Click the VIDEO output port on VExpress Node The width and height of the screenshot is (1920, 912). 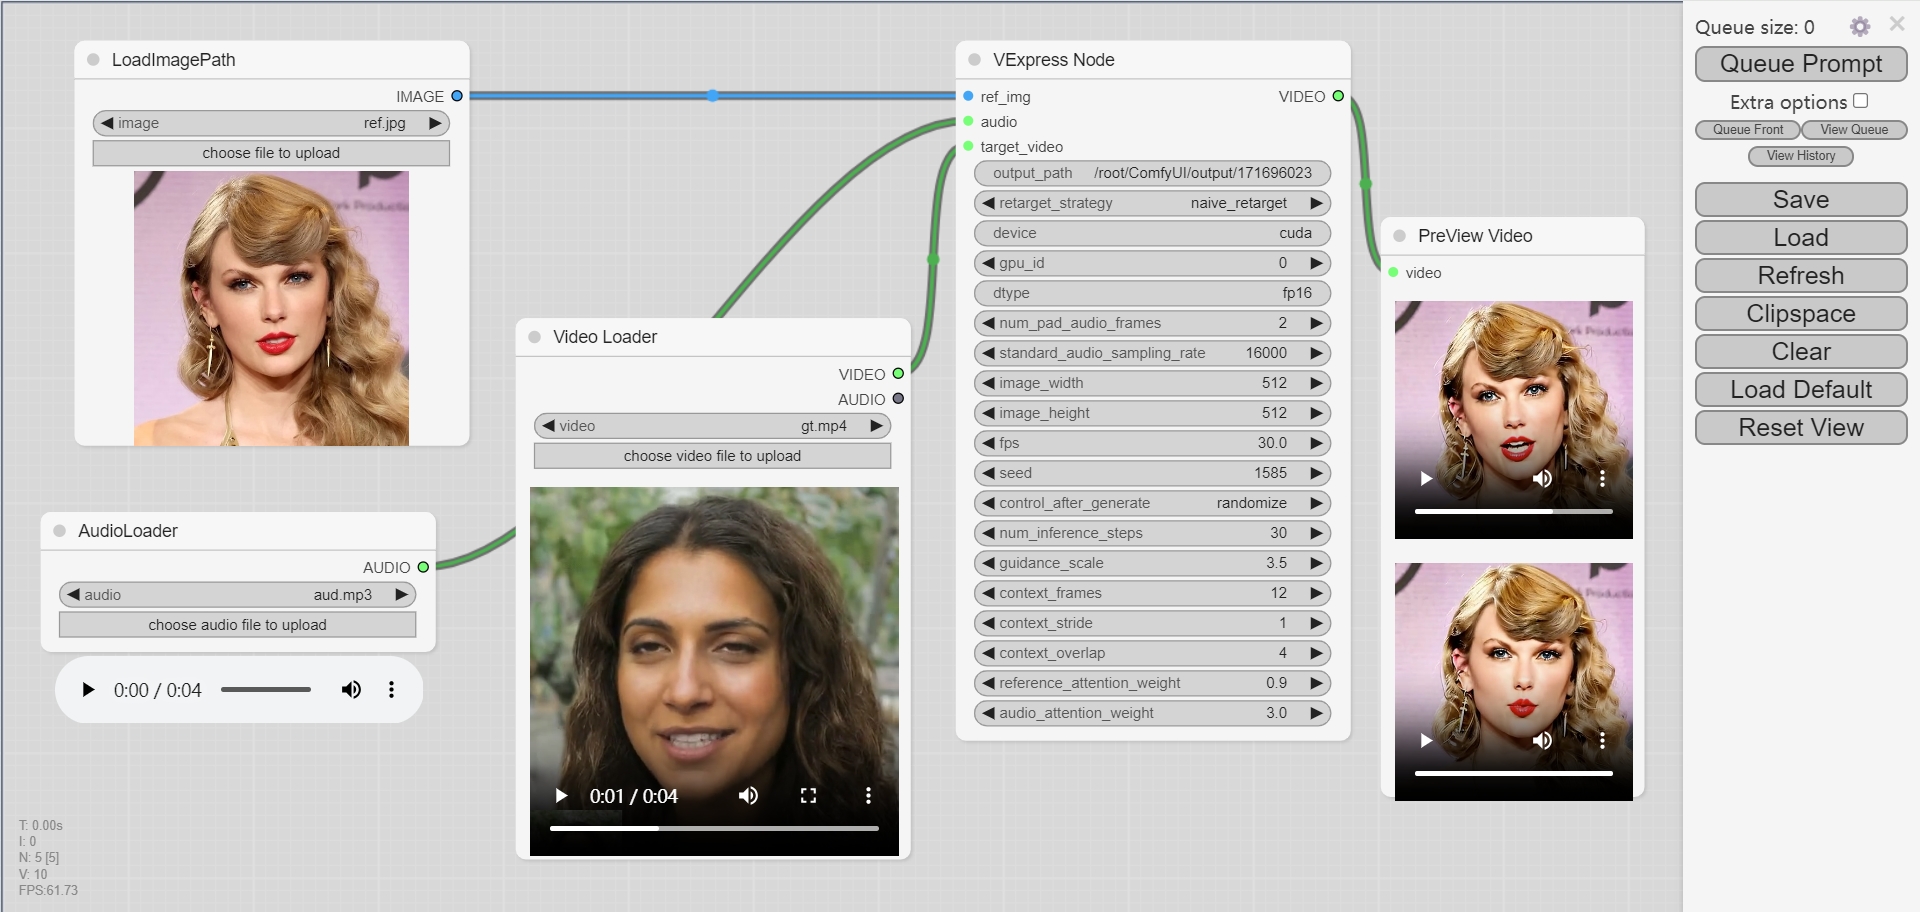coord(1338,96)
